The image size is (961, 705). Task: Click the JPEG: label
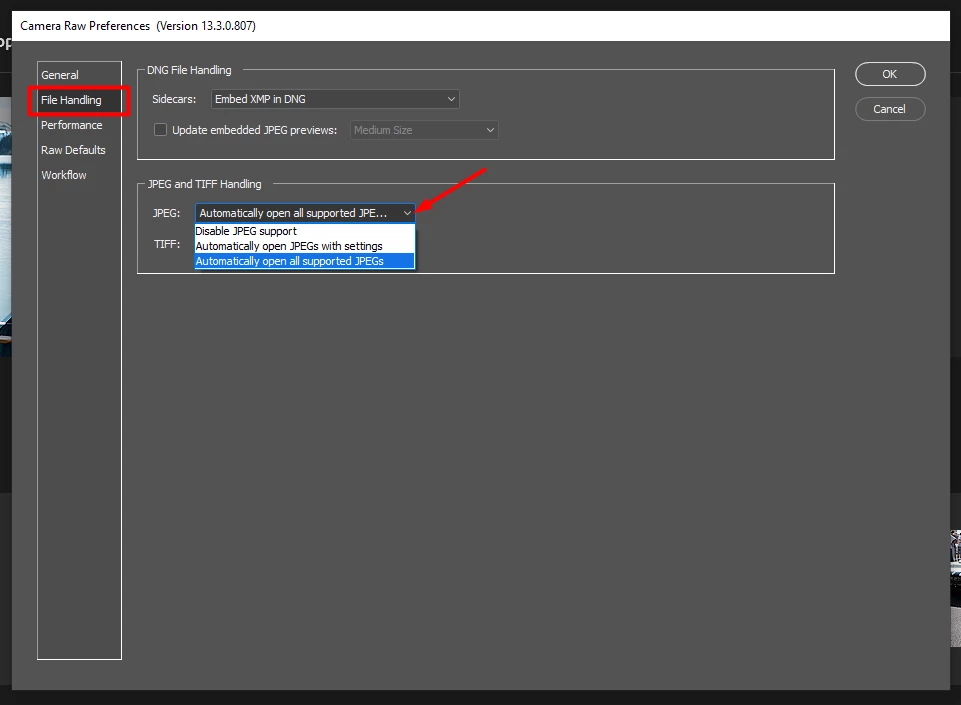(x=166, y=213)
